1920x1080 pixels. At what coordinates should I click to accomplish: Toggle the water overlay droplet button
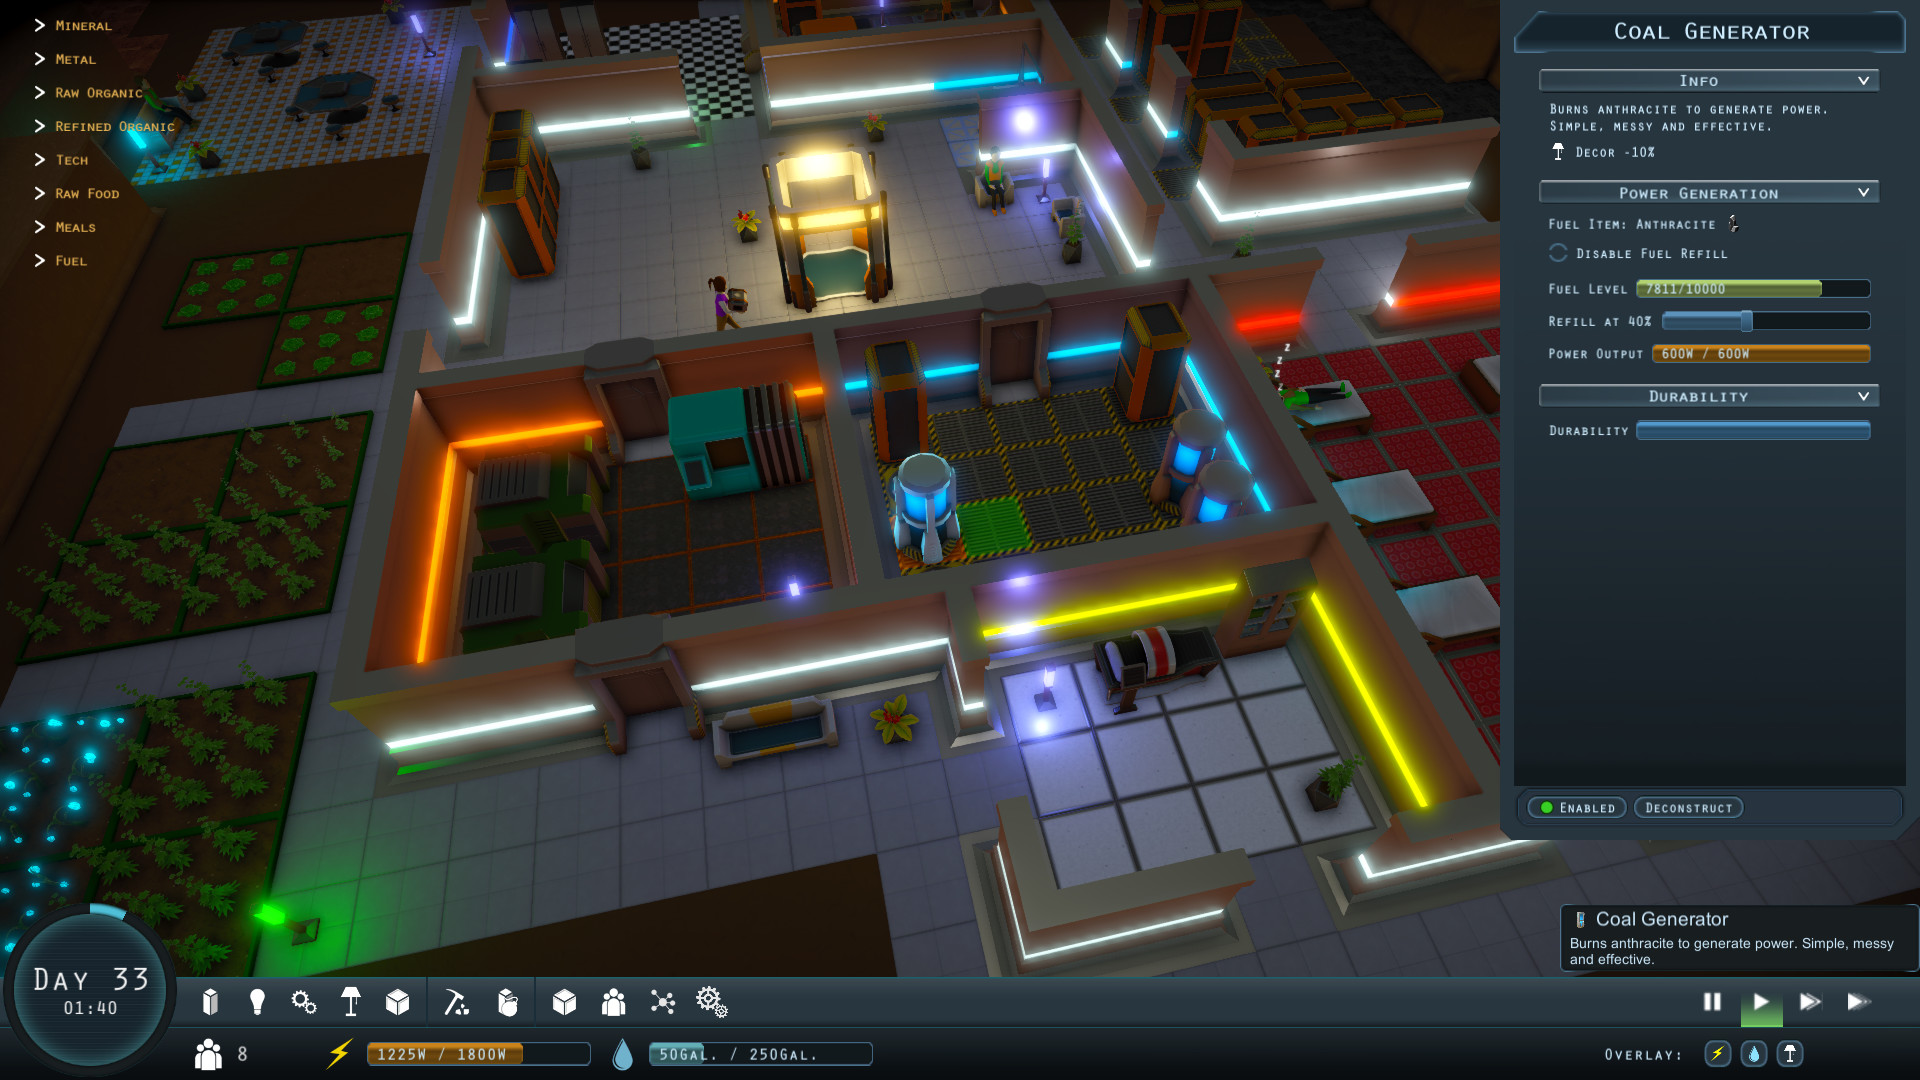(1754, 1054)
